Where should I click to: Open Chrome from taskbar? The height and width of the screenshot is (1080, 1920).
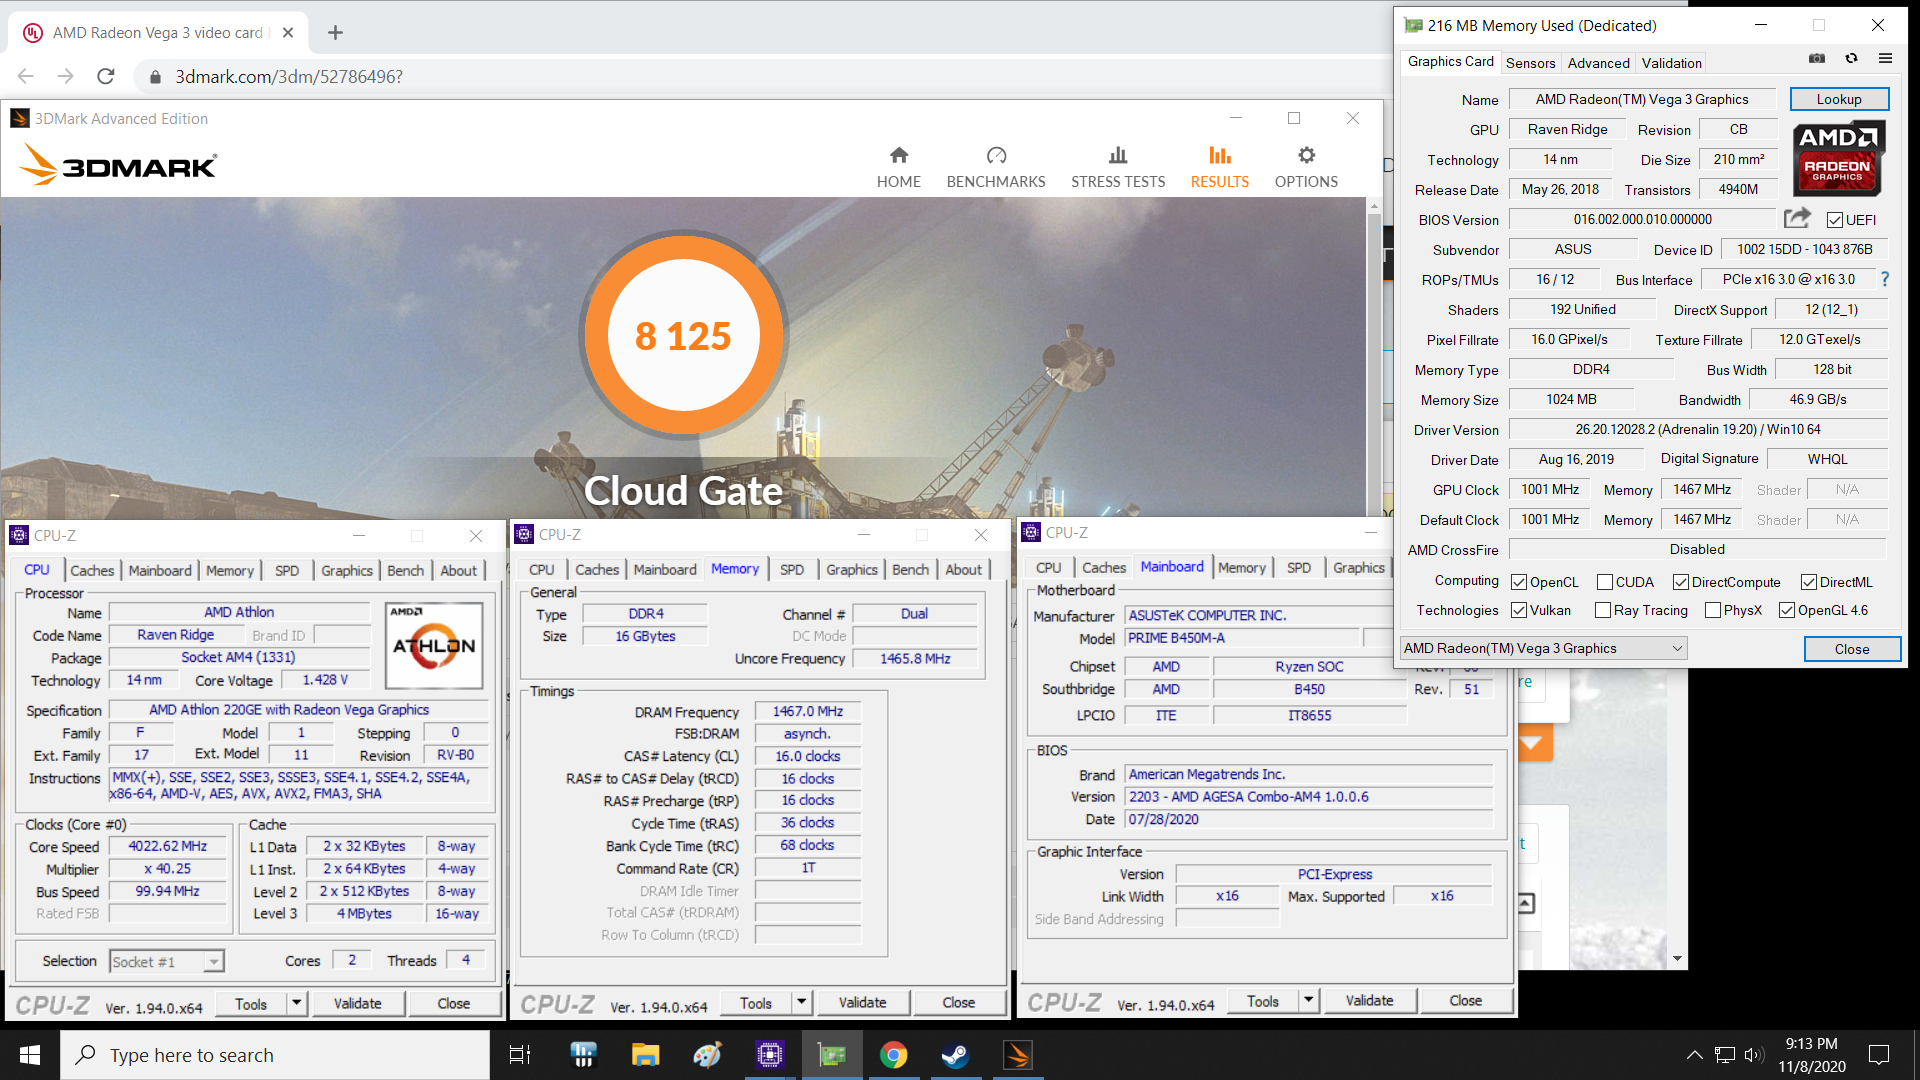(893, 1055)
